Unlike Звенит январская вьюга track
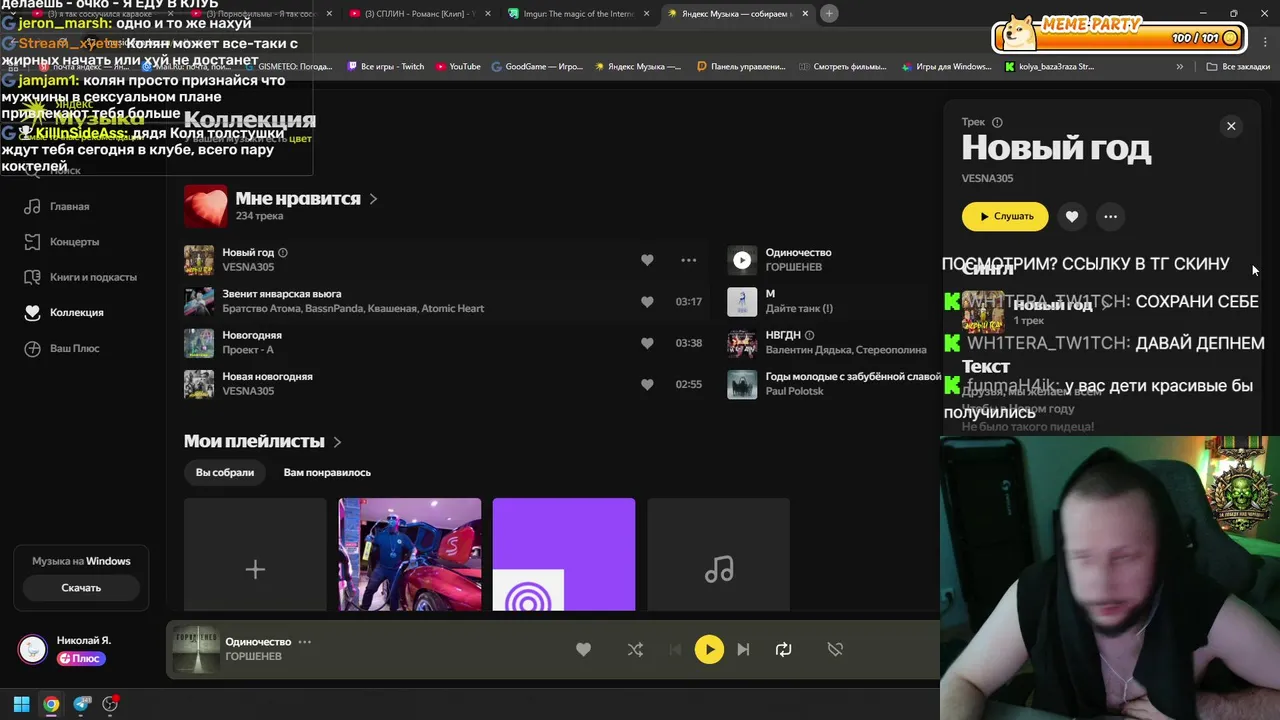Screen dimensions: 1280x720 [647, 301]
